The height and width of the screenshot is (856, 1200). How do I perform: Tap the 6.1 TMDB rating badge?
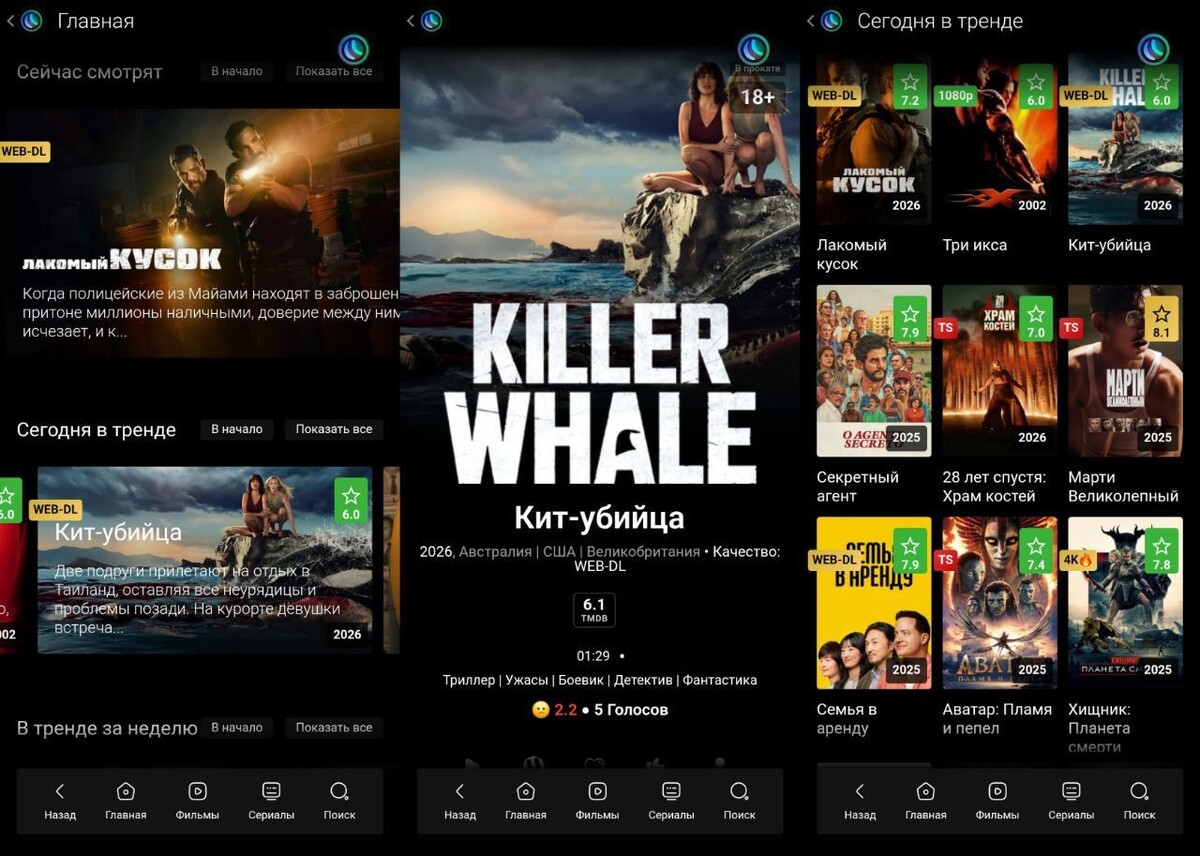pyautogui.click(x=594, y=610)
